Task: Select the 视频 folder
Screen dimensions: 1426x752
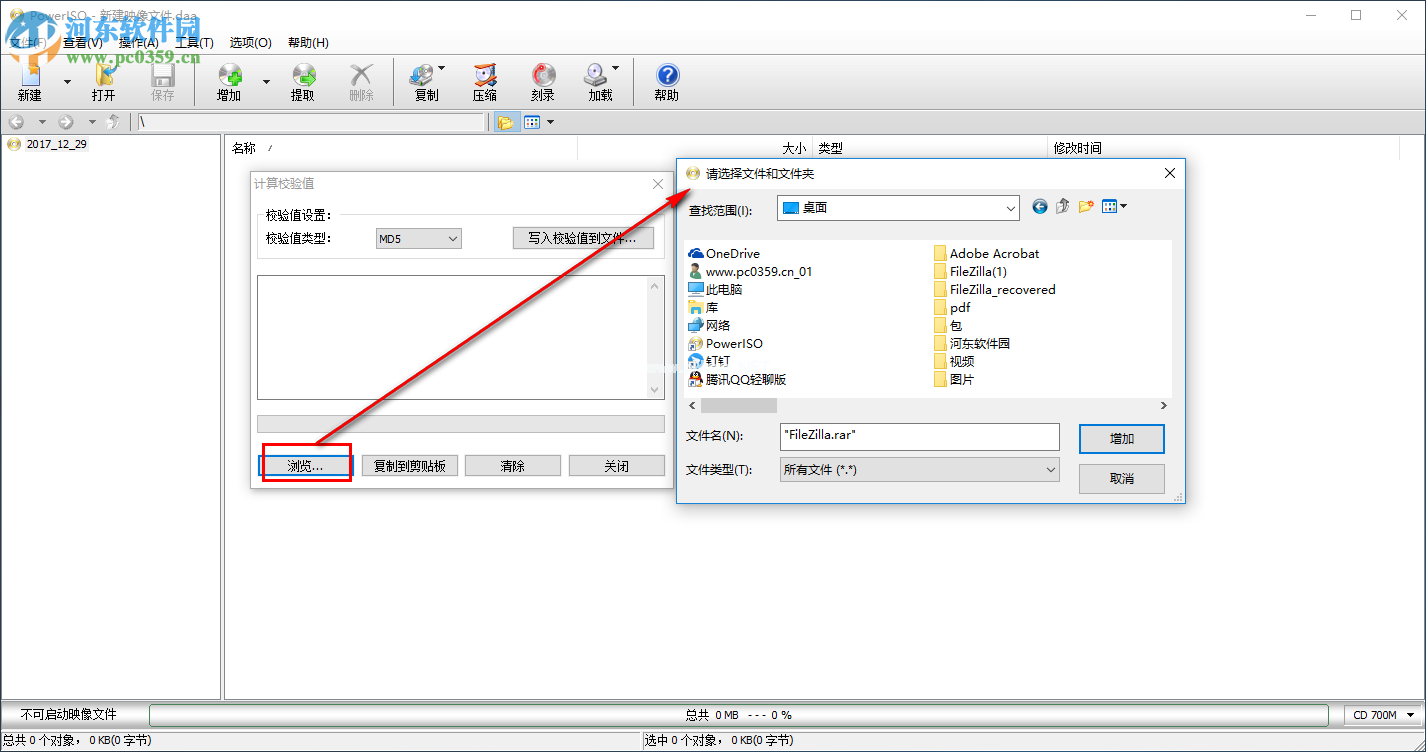Action: click(x=953, y=361)
